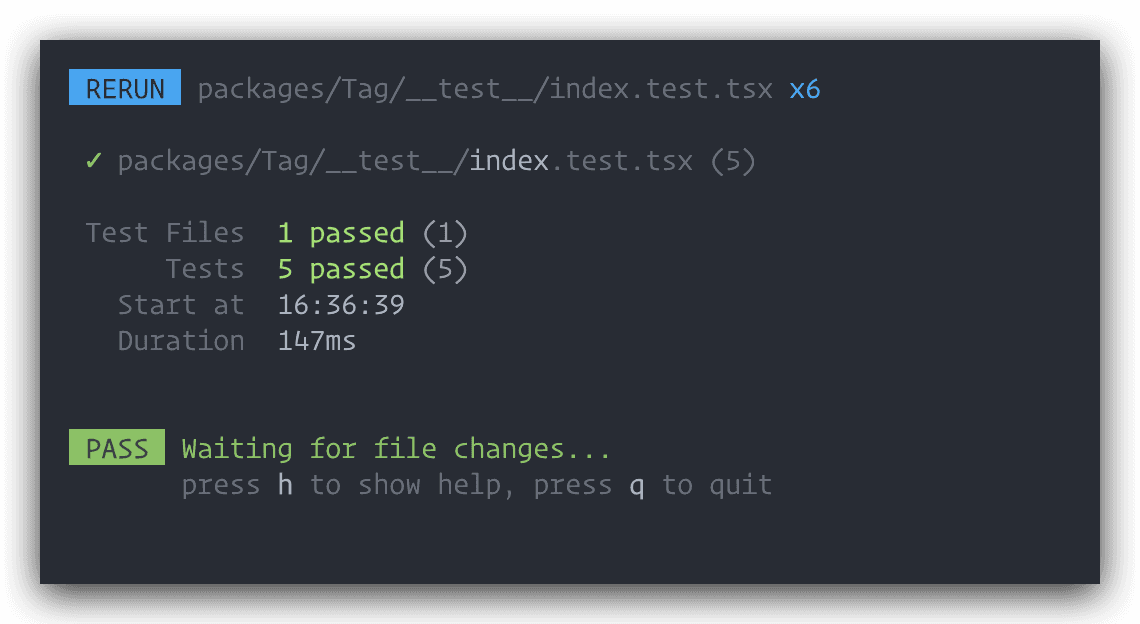This screenshot has height=624, width=1140.
Task: Select the '1 passed' files result
Action: tap(341, 233)
